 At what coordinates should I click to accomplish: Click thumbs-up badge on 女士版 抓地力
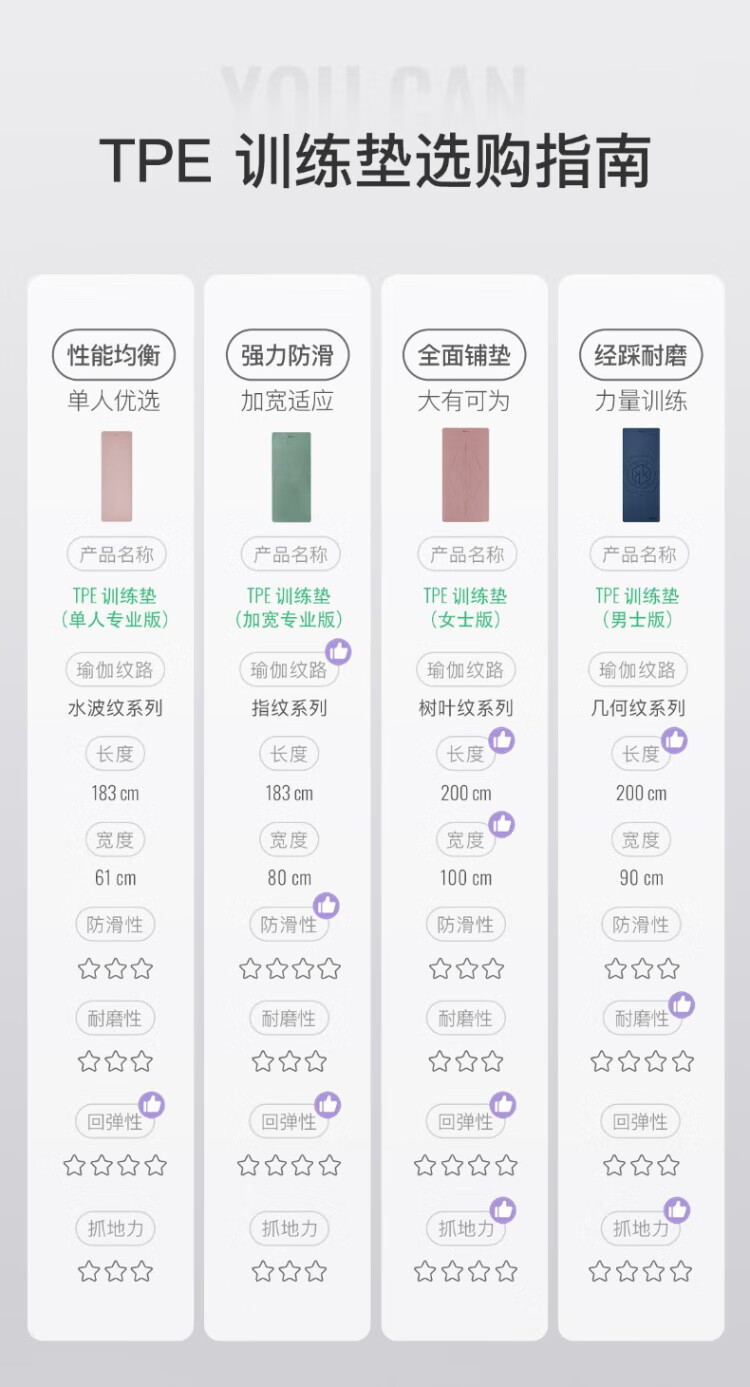pyautogui.click(x=503, y=1210)
